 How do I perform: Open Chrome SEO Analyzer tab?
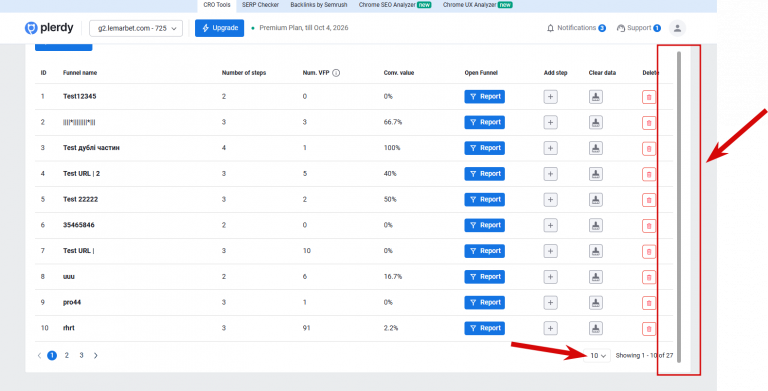[395, 5]
